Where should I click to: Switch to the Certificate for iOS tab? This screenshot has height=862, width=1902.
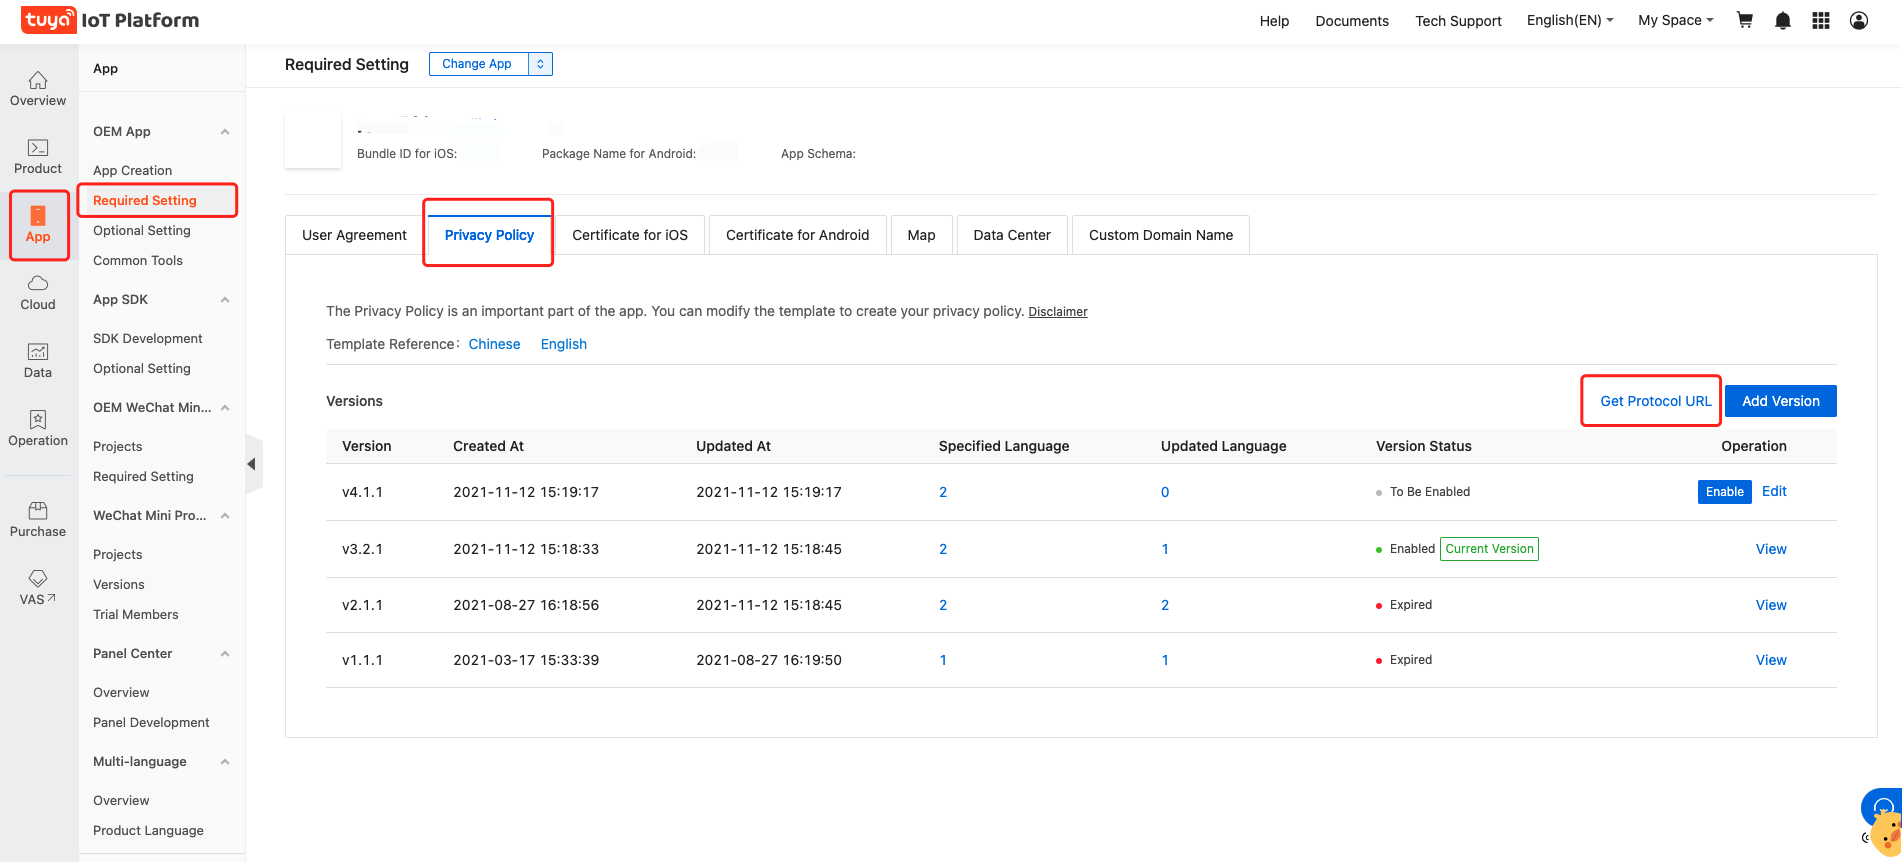point(630,235)
